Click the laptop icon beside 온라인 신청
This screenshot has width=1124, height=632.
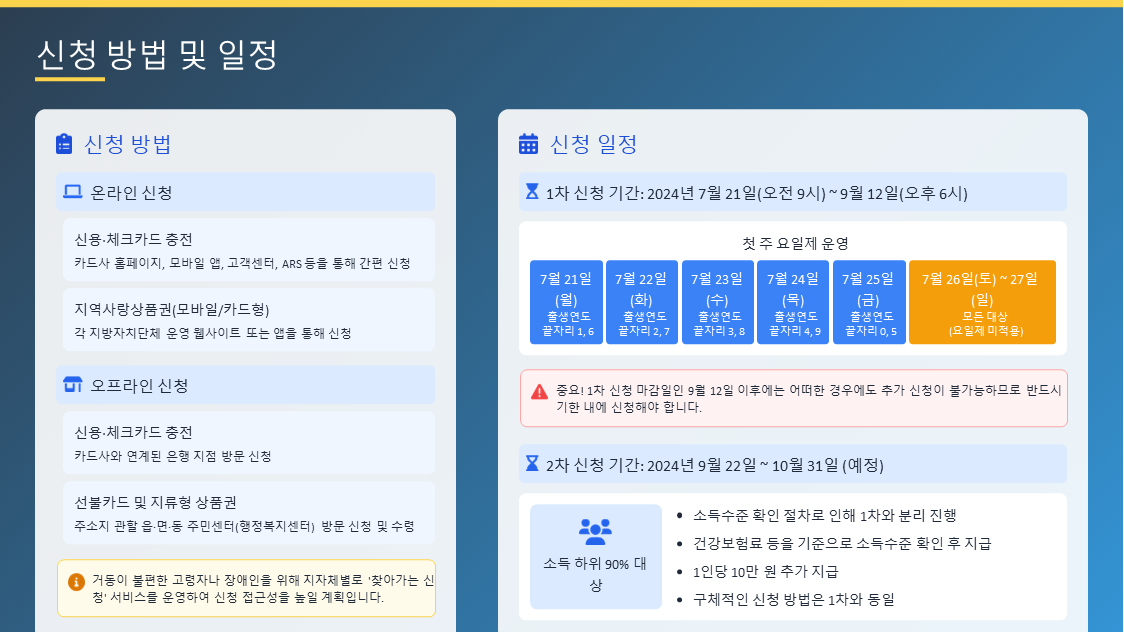[x=72, y=192]
